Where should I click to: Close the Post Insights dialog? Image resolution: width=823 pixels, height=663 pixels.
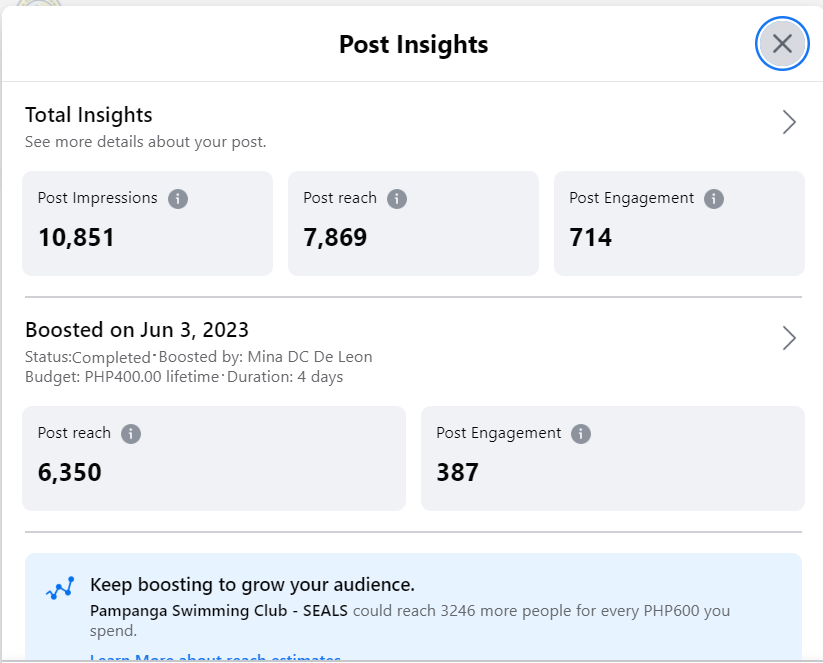coord(782,44)
